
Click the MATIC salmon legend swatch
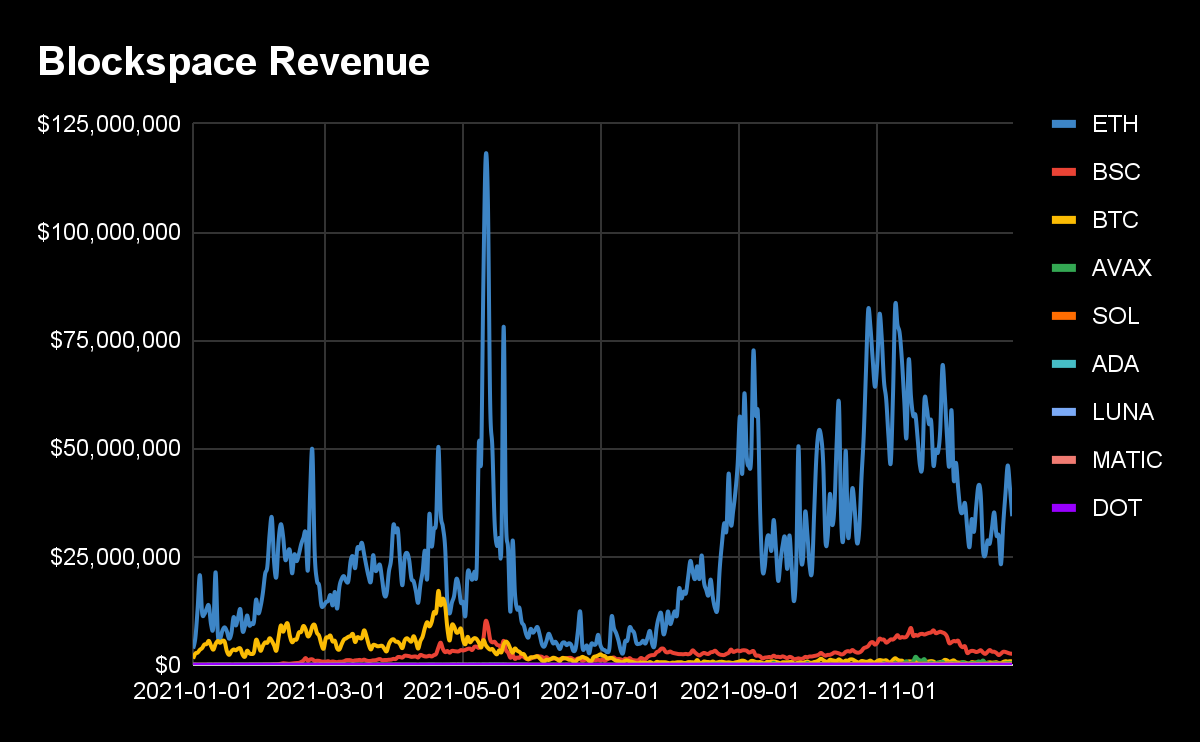1064,460
